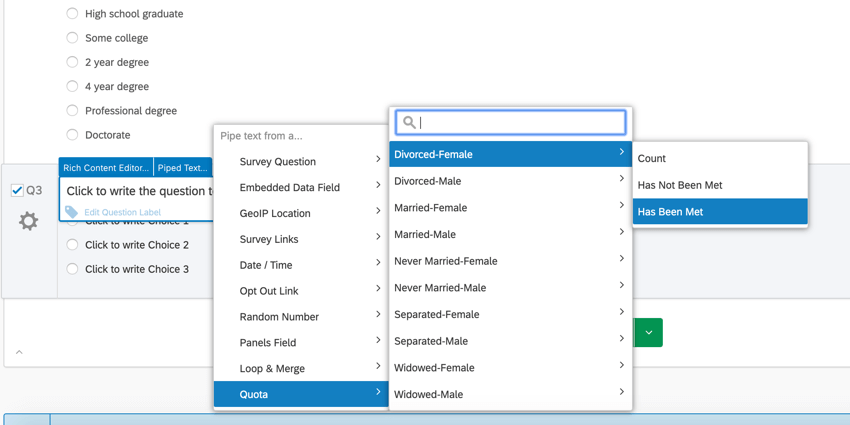Viewport: 850px width, 425px height.
Task: Open the green dropdown arrow button
Action: pyautogui.click(x=648, y=332)
